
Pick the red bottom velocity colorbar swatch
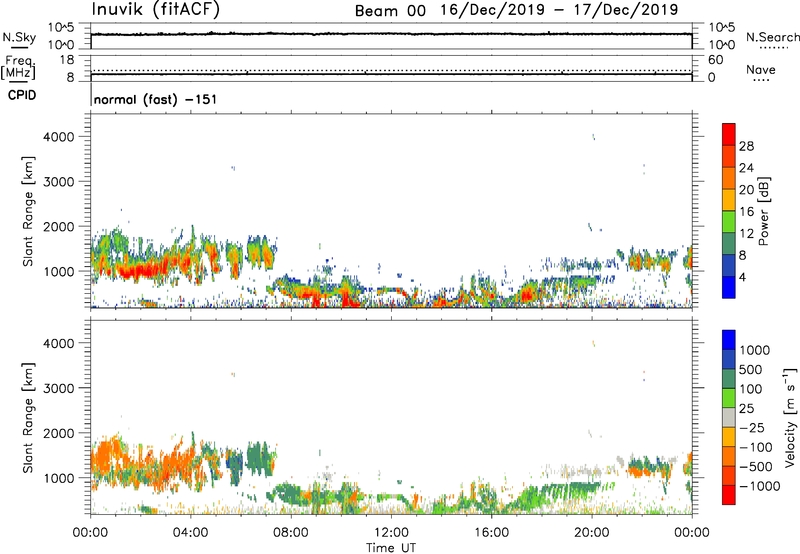pyautogui.click(x=729, y=495)
